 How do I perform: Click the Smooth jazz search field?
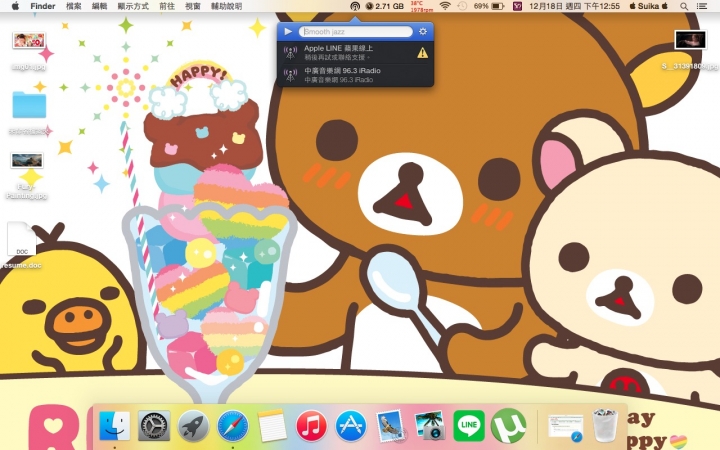click(356, 32)
